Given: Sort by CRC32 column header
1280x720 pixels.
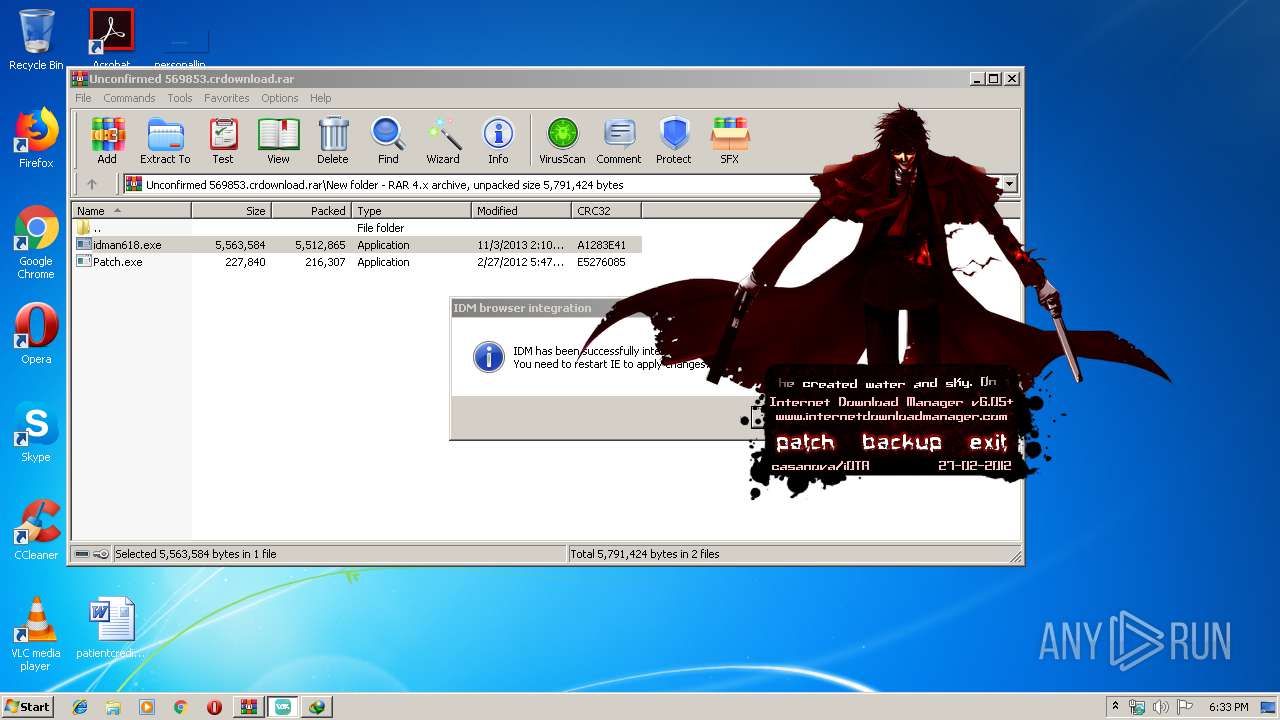Looking at the screenshot, I should pyautogui.click(x=606, y=211).
